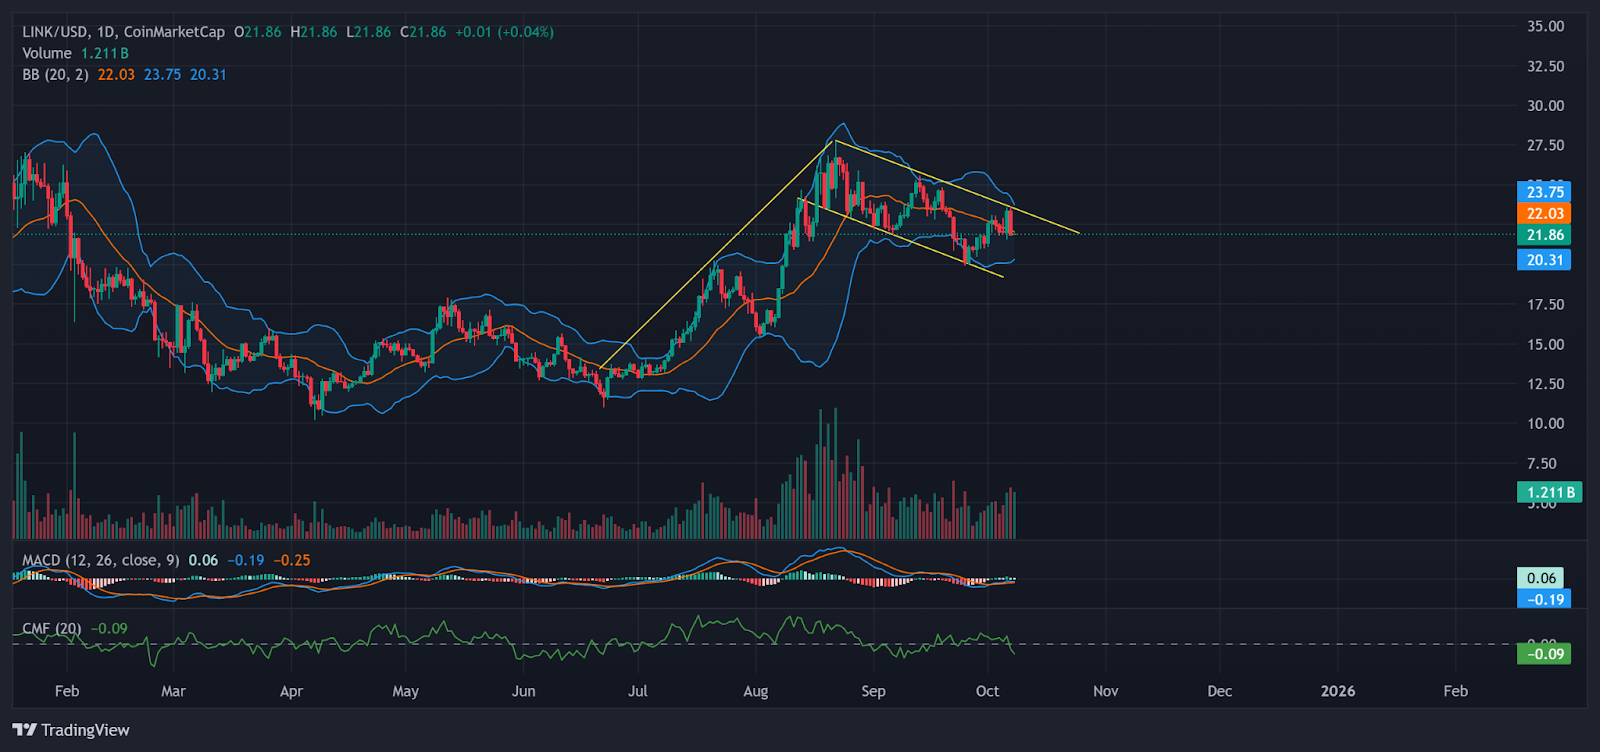Select the green -0.09 CMF axis tag
The width and height of the screenshot is (1600, 752).
pos(1544,654)
